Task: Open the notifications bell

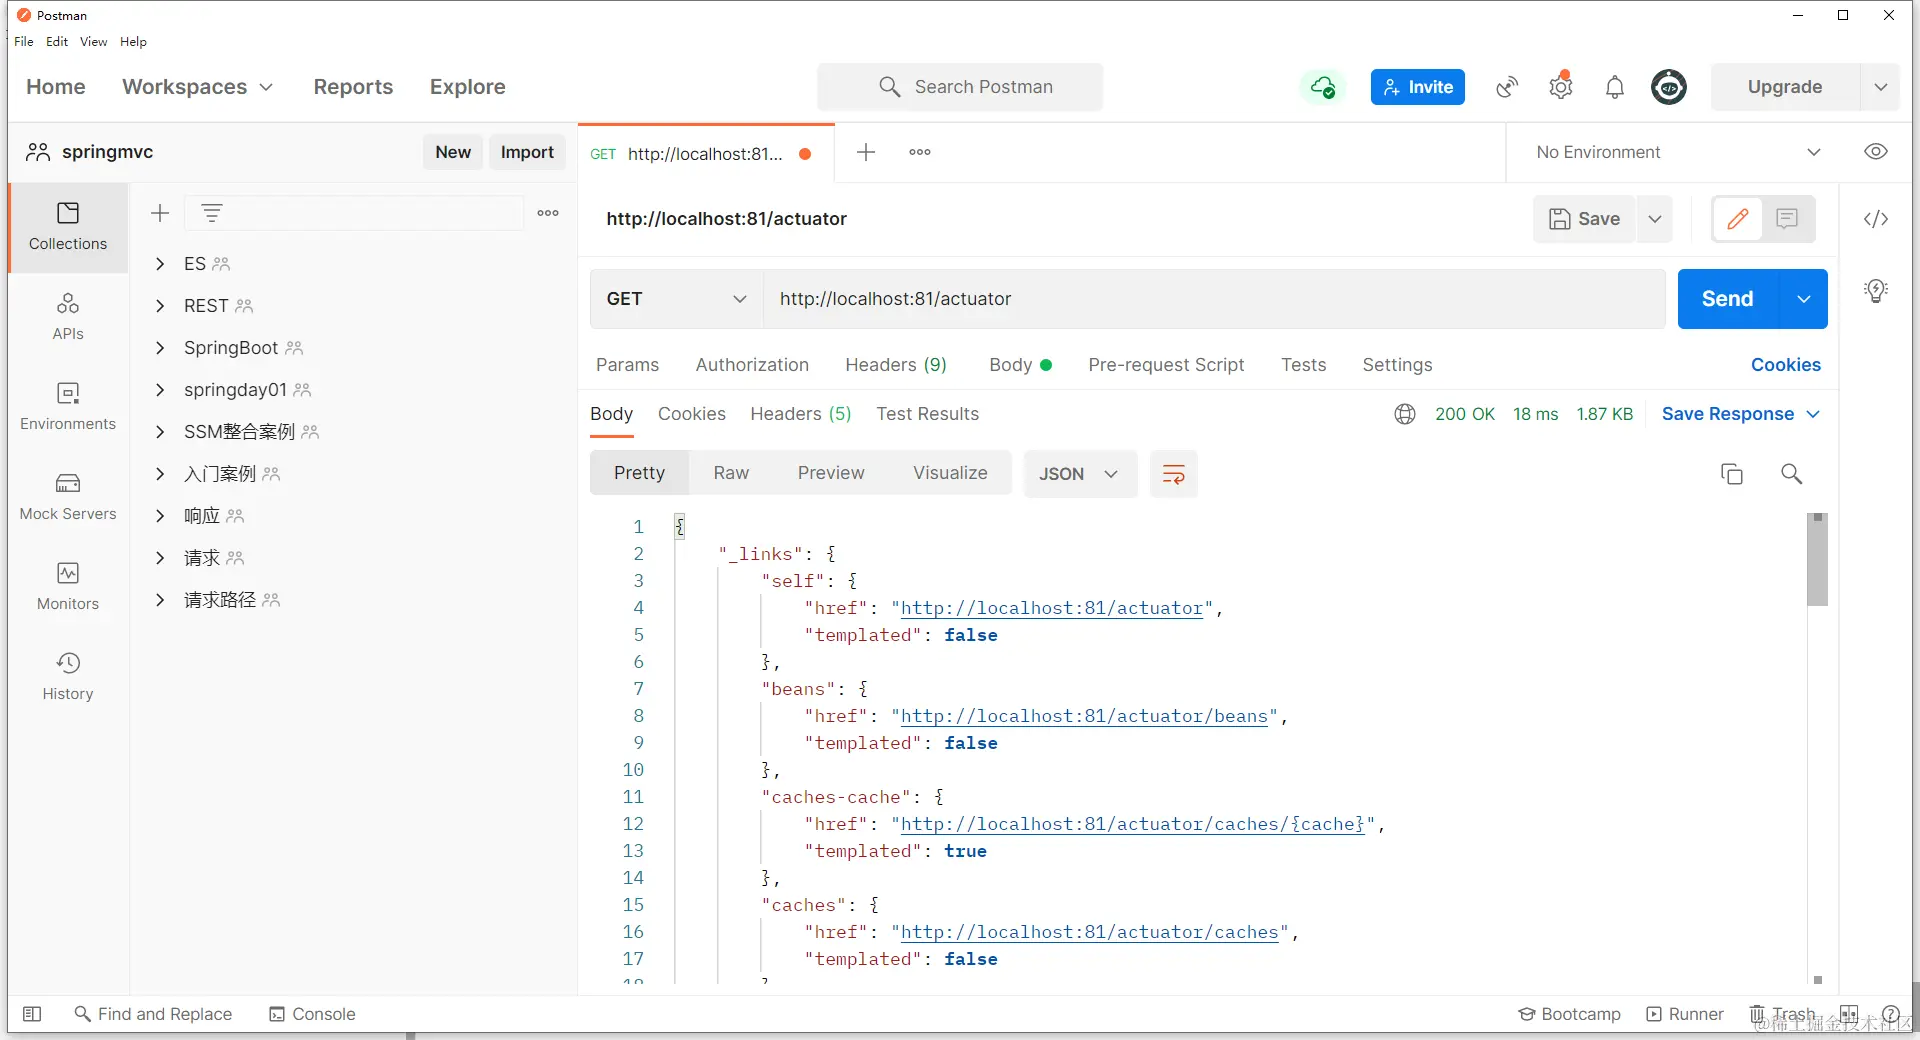Action: point(1615,87)
